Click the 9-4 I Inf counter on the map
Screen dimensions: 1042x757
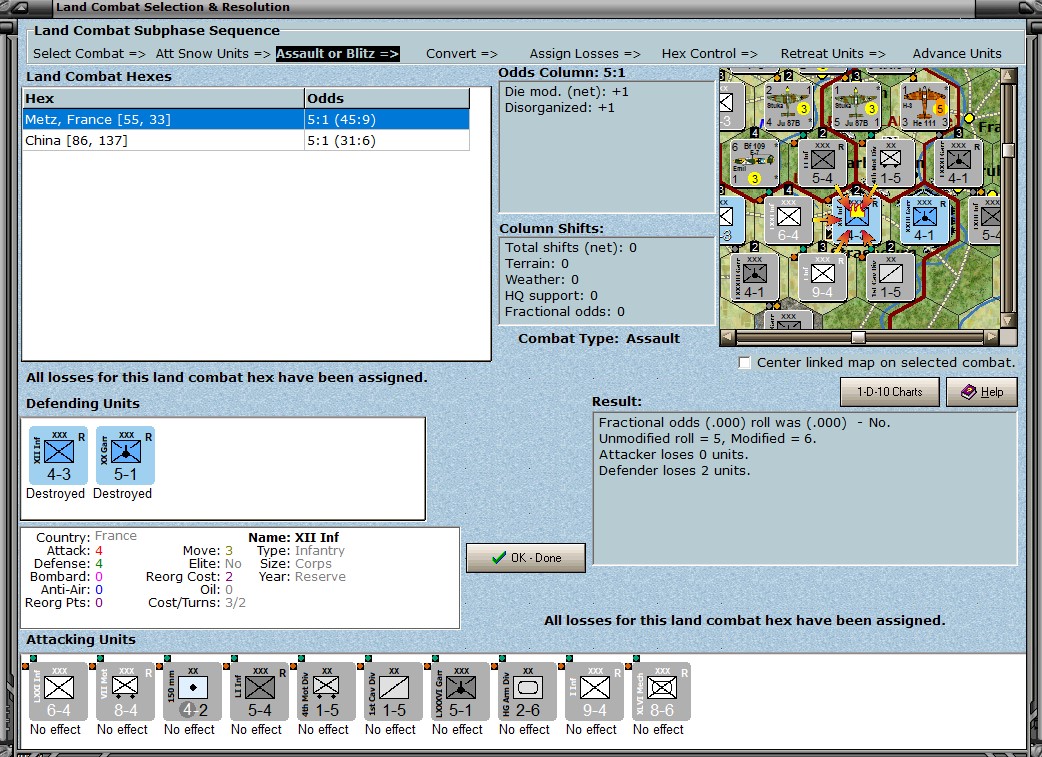(x=823, y=277)
